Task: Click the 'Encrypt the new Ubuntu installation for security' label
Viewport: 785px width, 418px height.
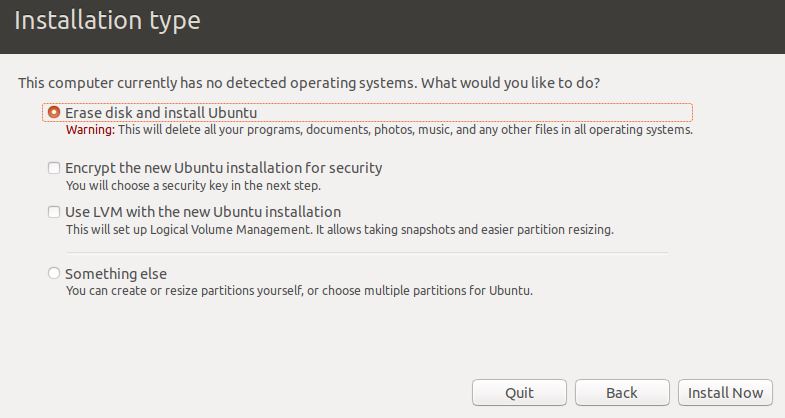Action: [x=223, y=168]
